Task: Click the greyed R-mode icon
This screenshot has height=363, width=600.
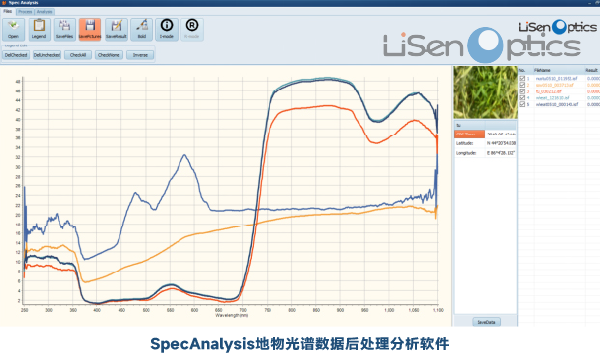Action: point(192,29)
